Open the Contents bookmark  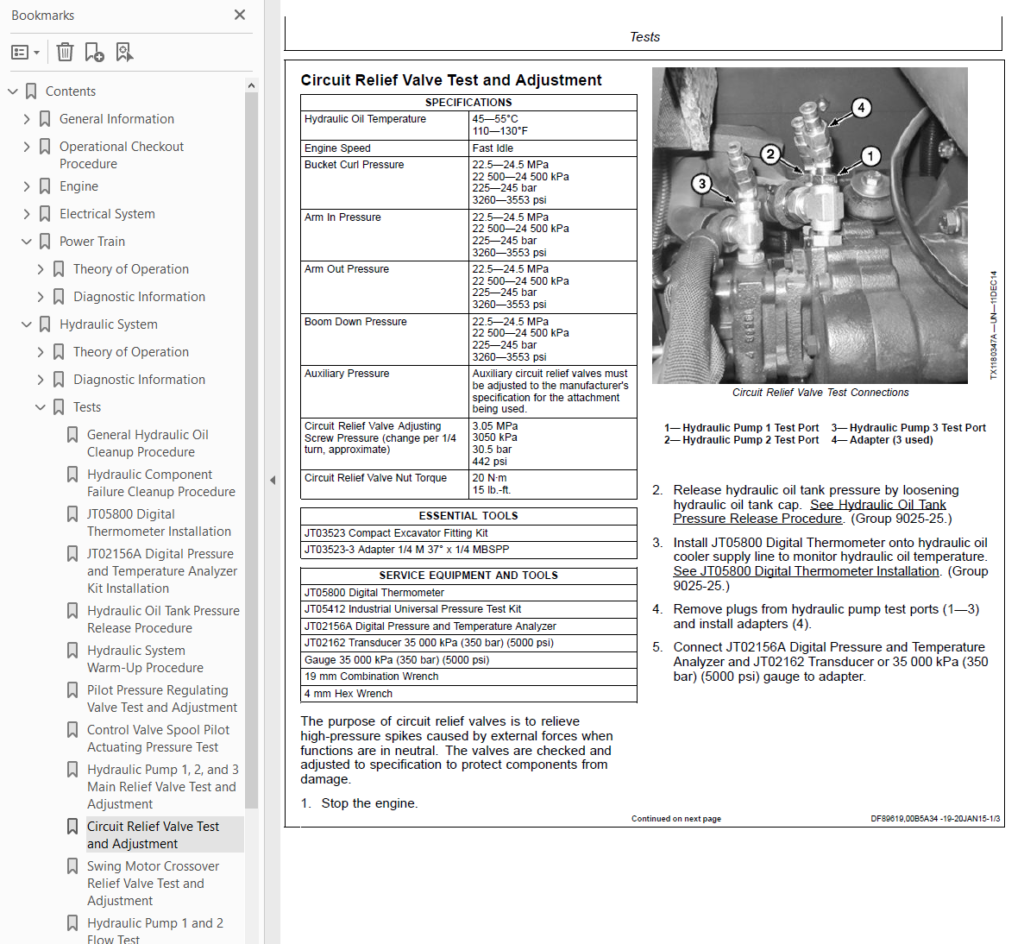[x=71, y=91]
